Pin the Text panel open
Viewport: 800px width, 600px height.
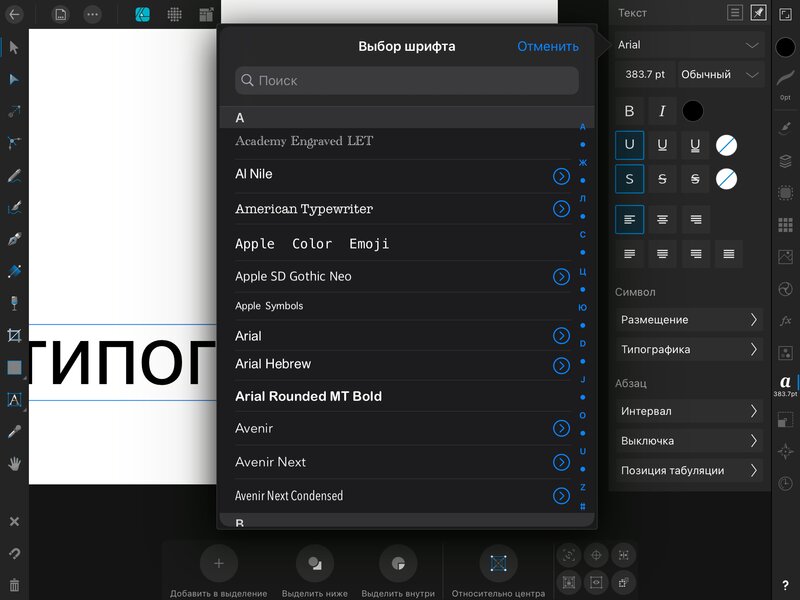(758, 12)
